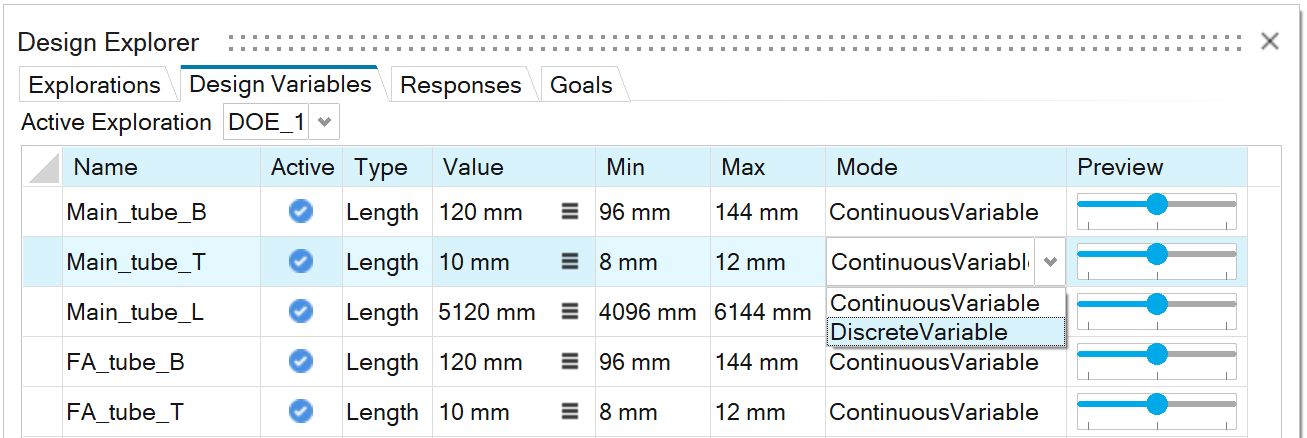Deactivate the Main_tube_B design variable

(300, 211)
